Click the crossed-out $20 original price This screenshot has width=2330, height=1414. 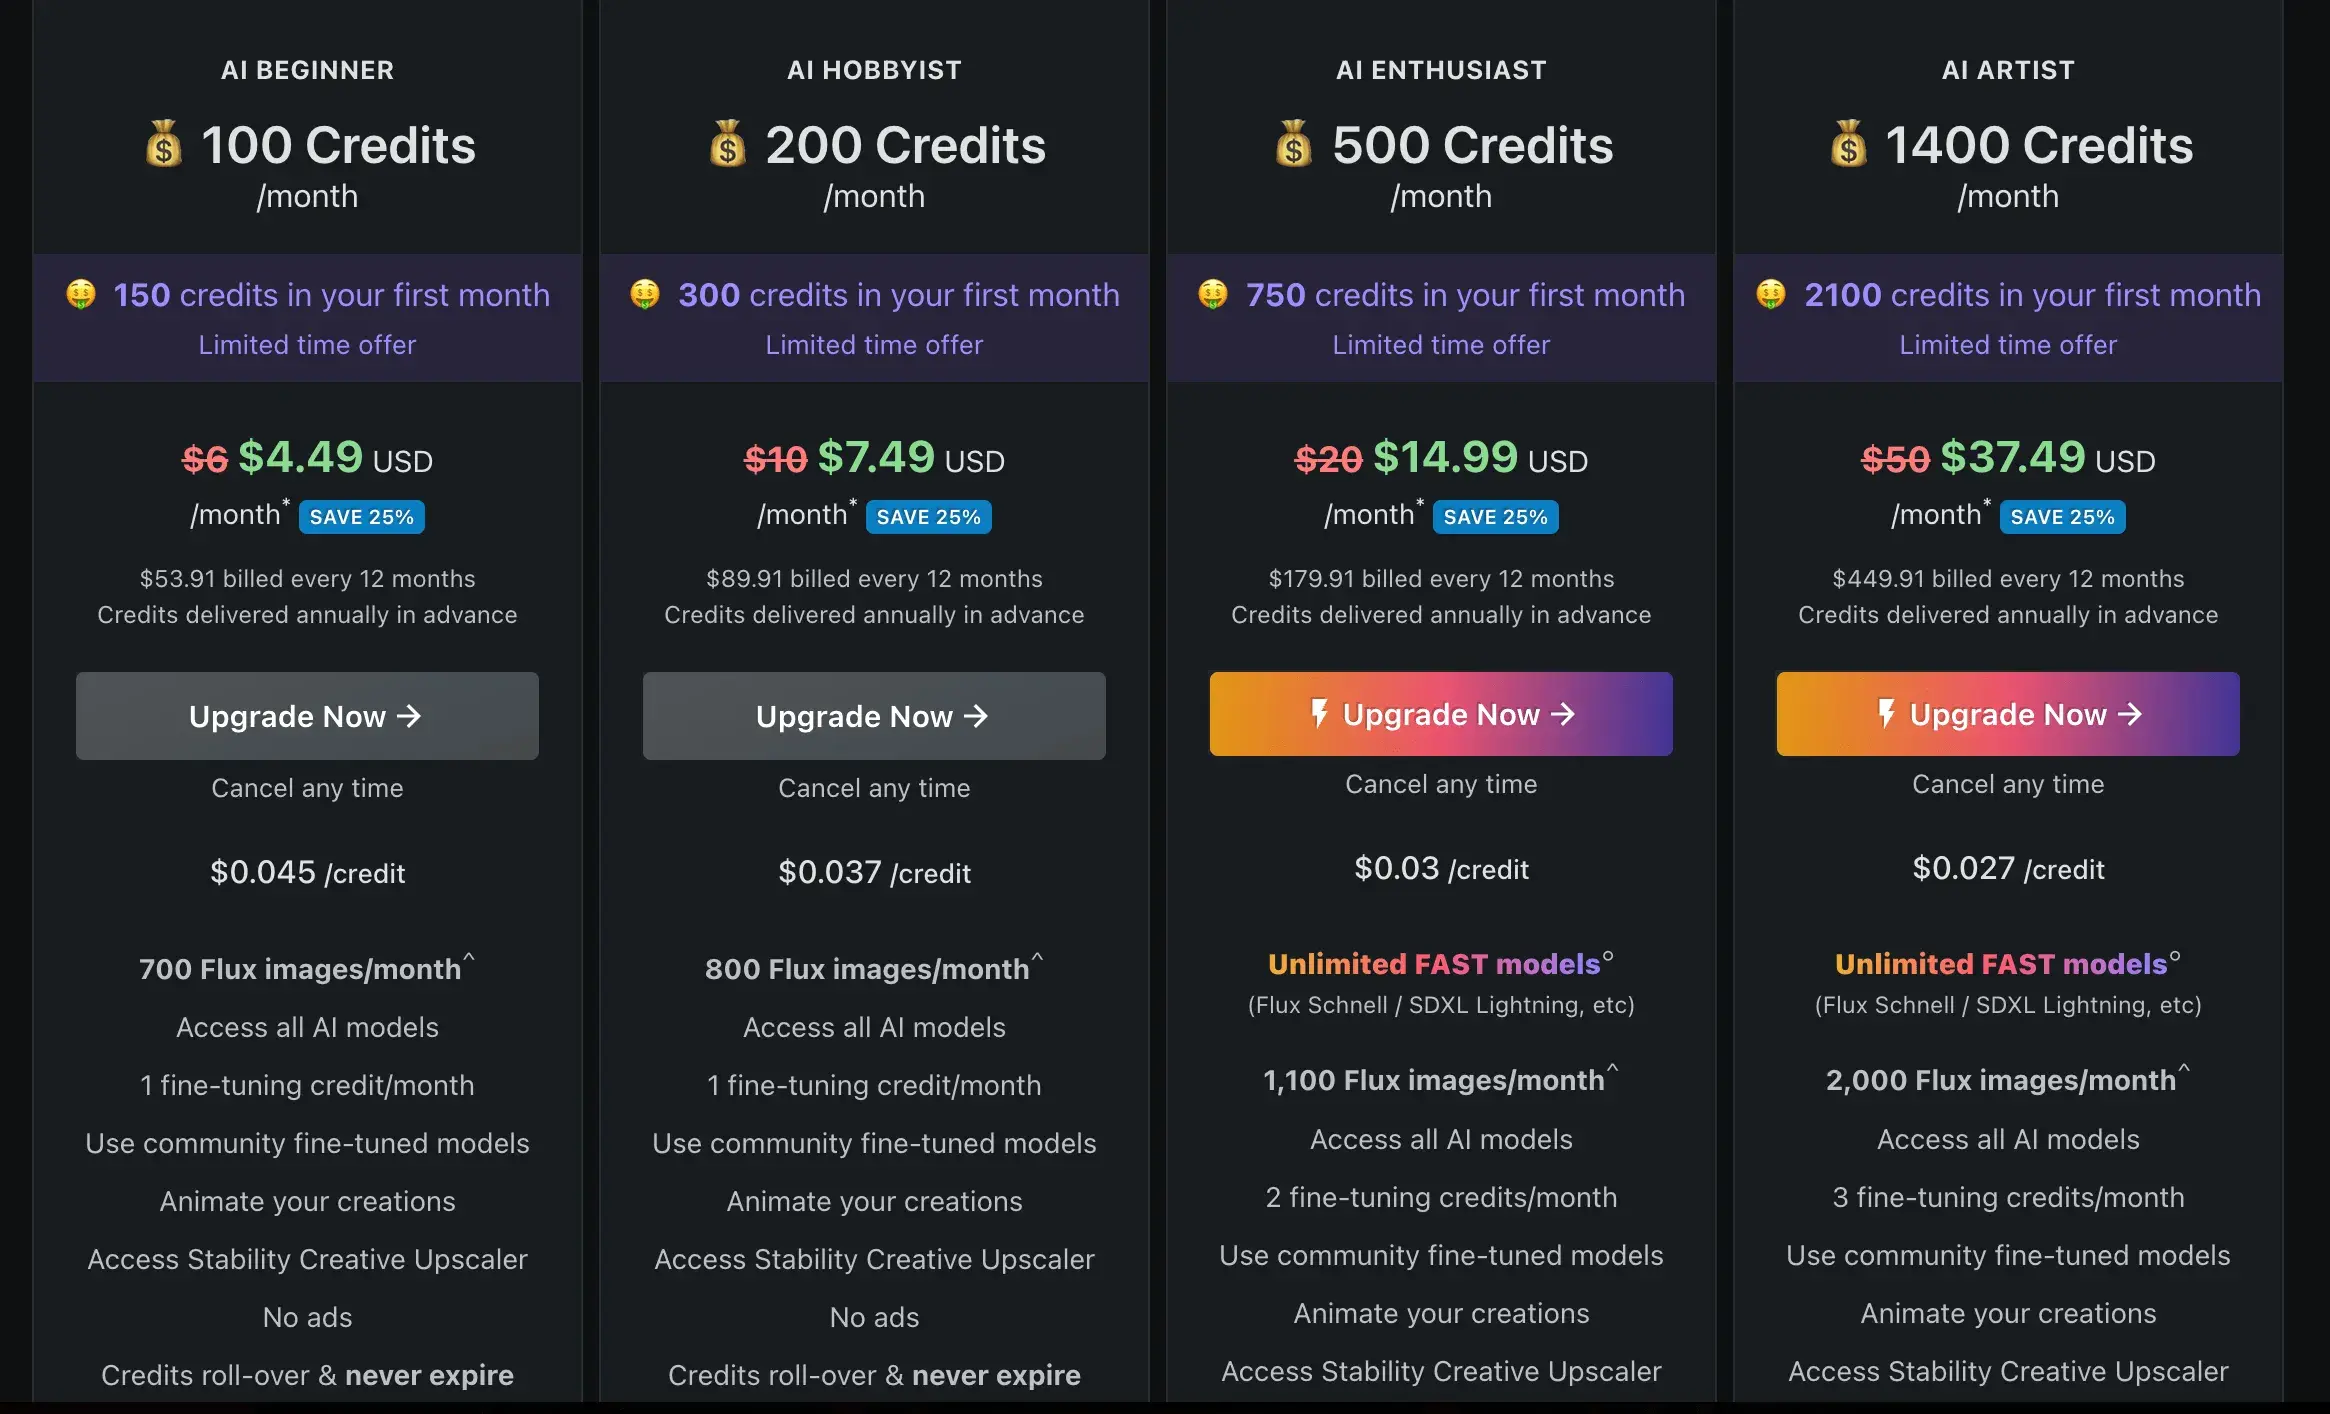tap(1328, 459)
